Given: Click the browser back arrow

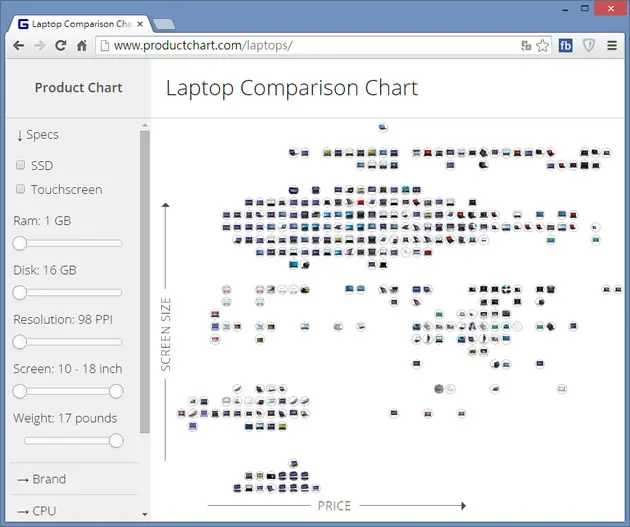Looking at the screenshot, I should pos(18,46).
